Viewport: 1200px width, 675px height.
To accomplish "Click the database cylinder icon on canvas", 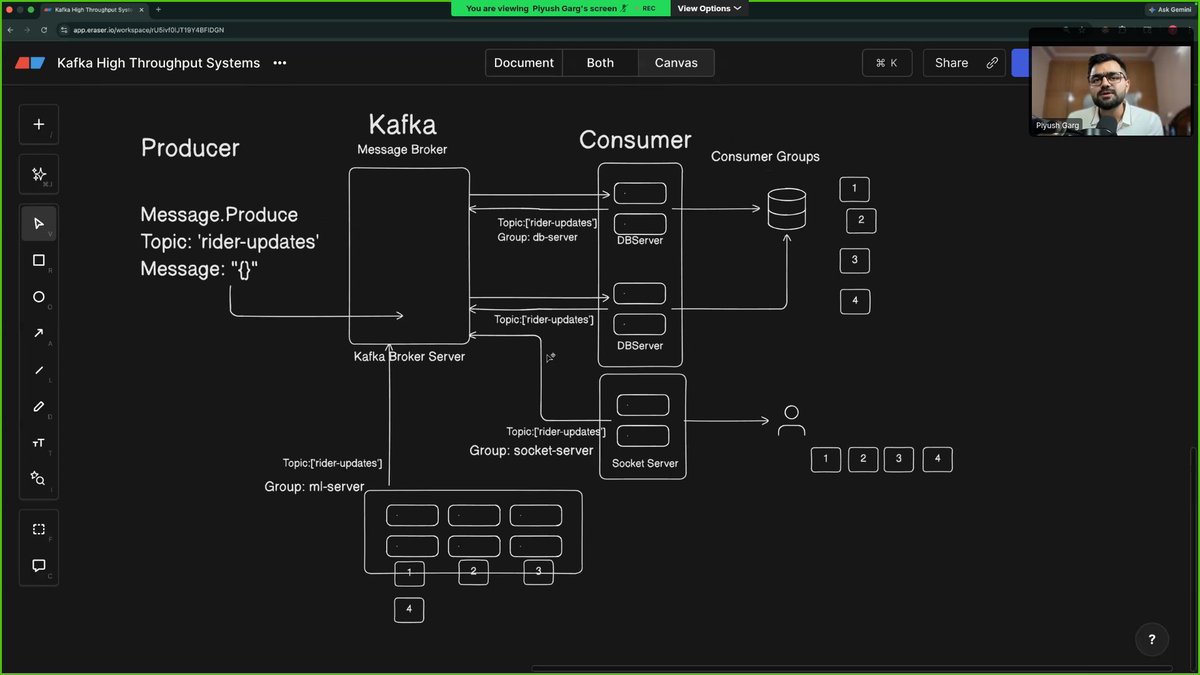I will pyautogui.click(x=786, y=209).
